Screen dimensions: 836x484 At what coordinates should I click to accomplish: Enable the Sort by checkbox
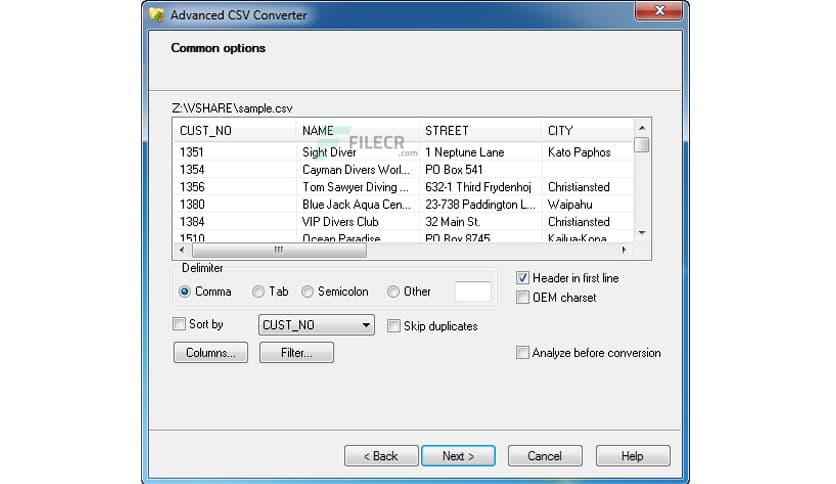click(179, 324)
